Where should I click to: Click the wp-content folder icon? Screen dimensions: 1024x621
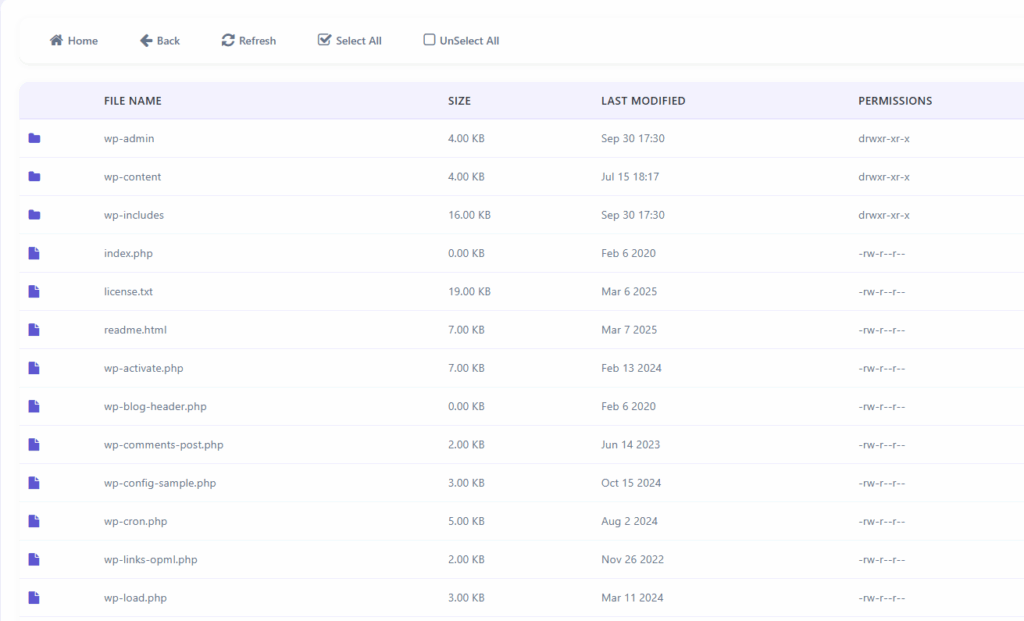(34, 177)
